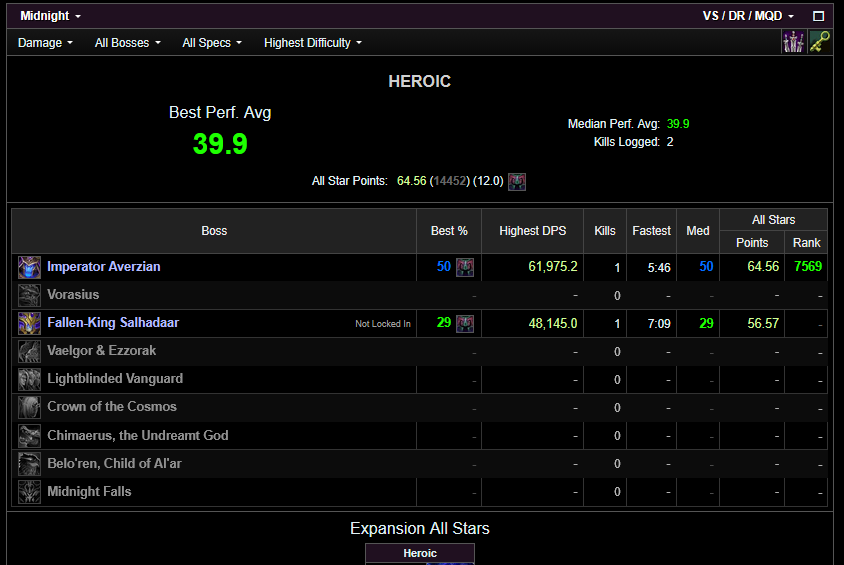The height and width of the screenshot is (565, 844).
Task: Click the HEROIC difficulty heading
Action: (419, 81)
